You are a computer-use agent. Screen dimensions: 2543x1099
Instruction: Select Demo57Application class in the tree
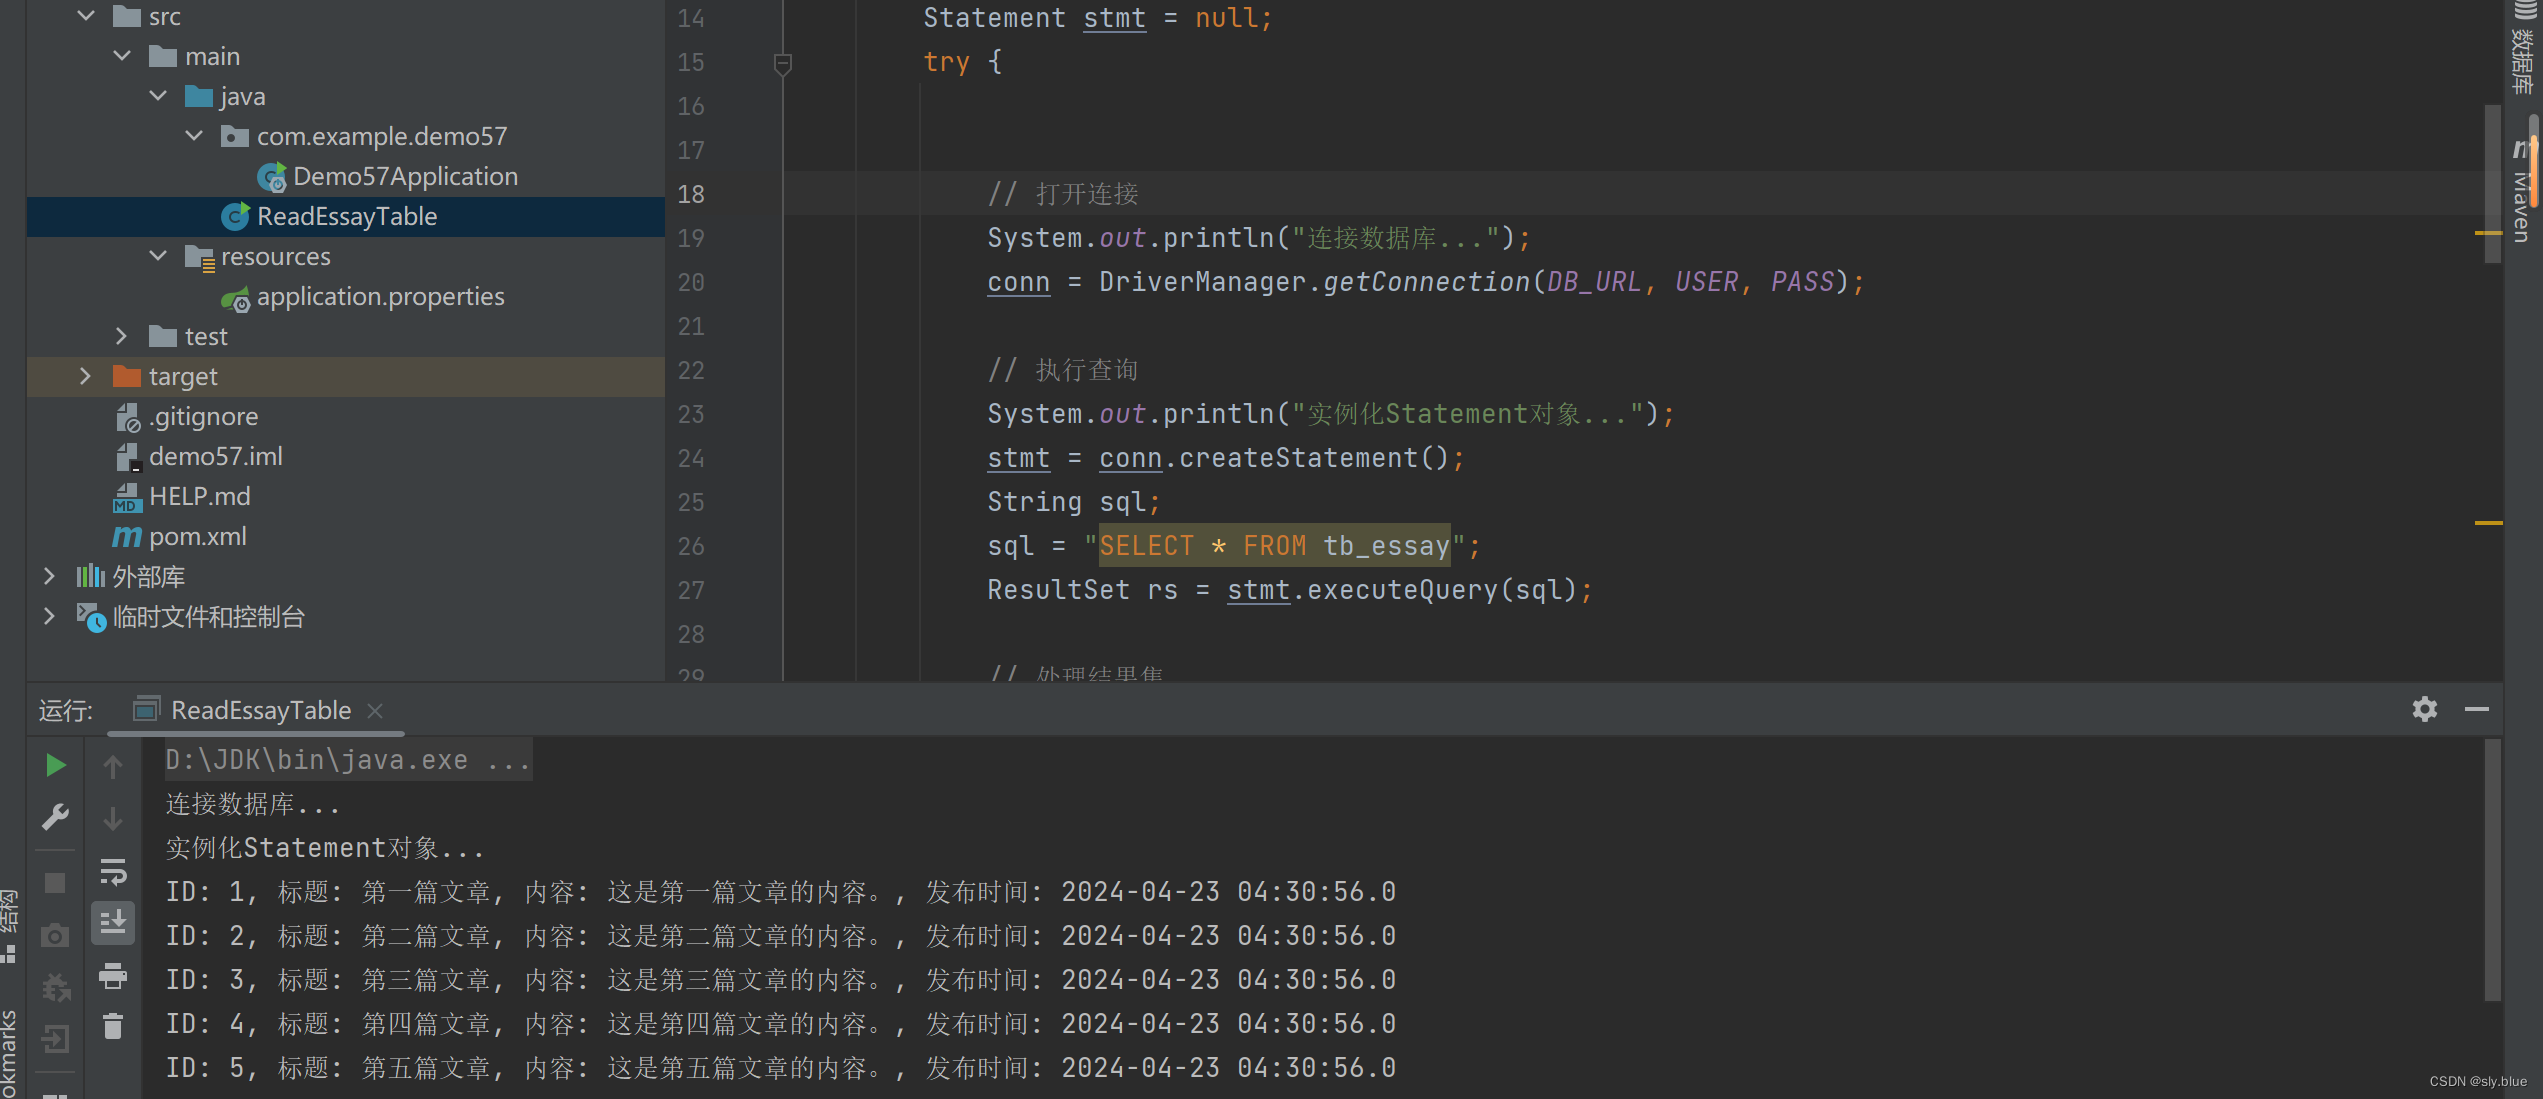point(404,177)
